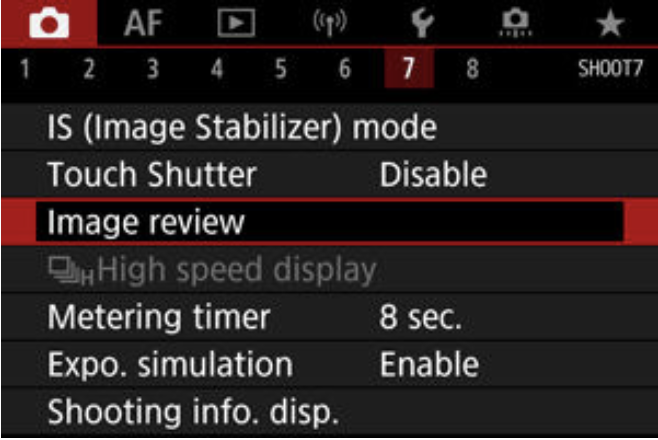The height and width of the screenshot is (440, 658).
Task: Select the High speed display icon
Action: (x=70, y=271)
